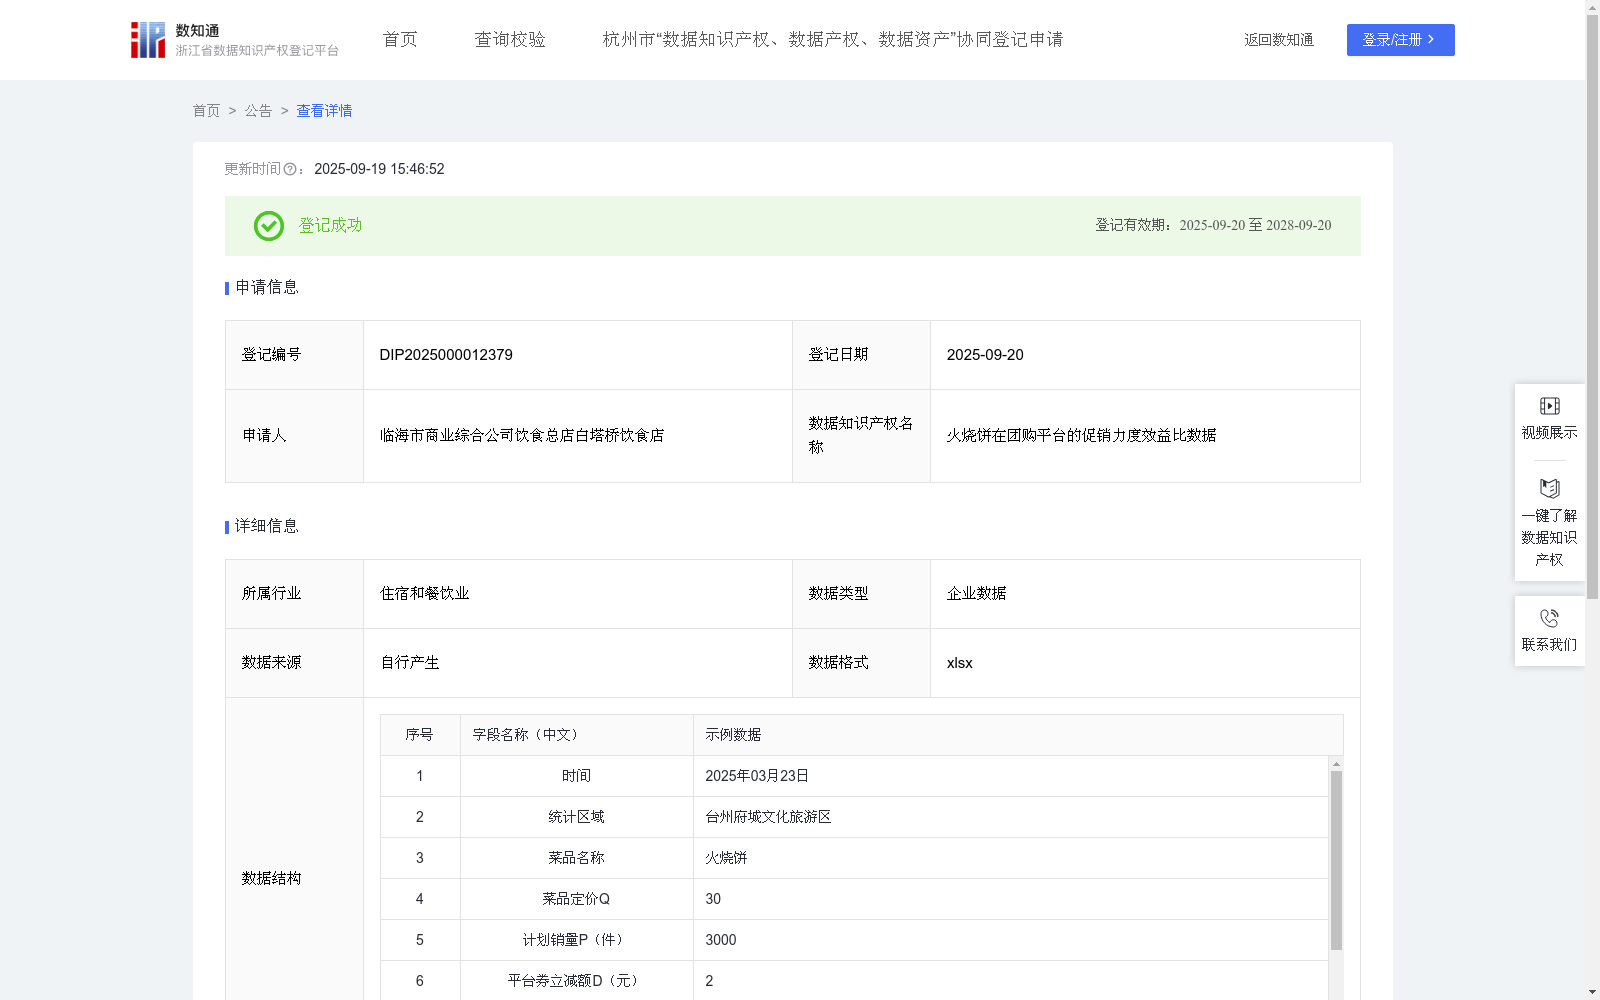This screenshot has height=1000, width=1600.
Task: Click the 平台券立减额D（元） field row
Action: [854, 981]
